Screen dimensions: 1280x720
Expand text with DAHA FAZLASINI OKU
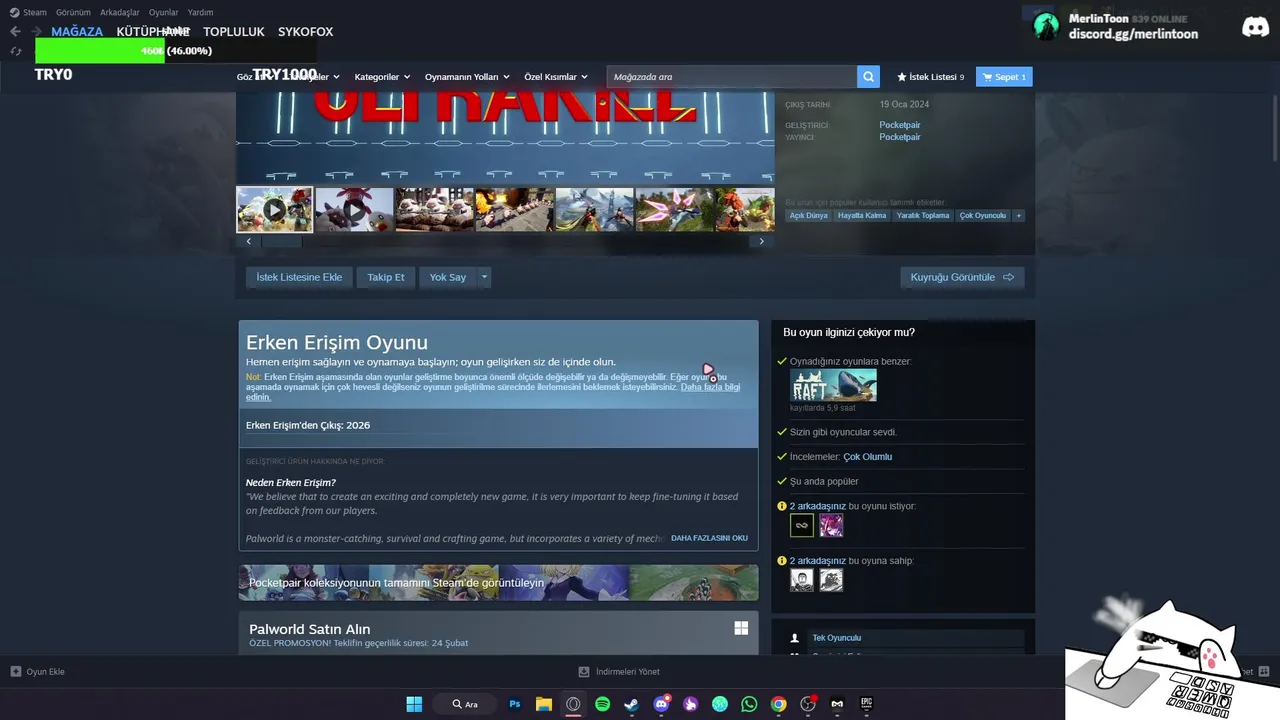tap(709, 538)
